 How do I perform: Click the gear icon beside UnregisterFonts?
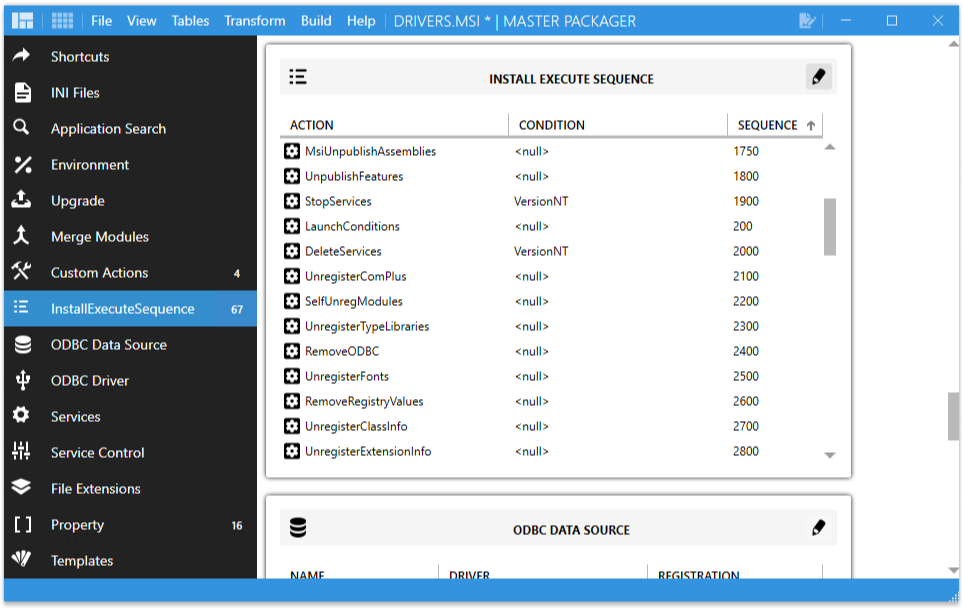pyautogui.click(x=292, y=376)
